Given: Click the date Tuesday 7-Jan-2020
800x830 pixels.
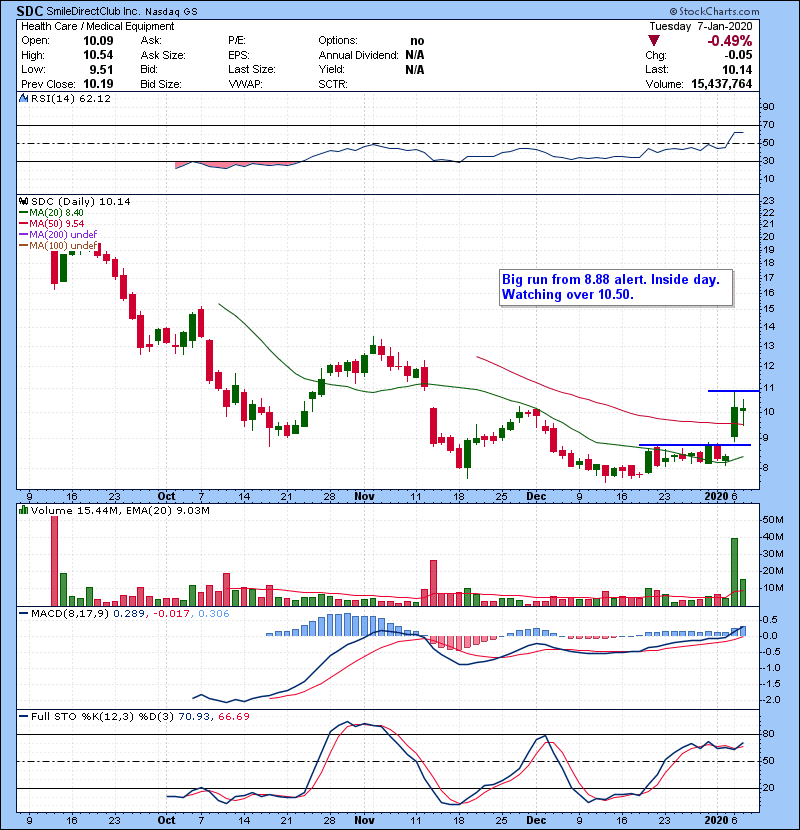Looking at the screenshot, I should pos(700,26).
